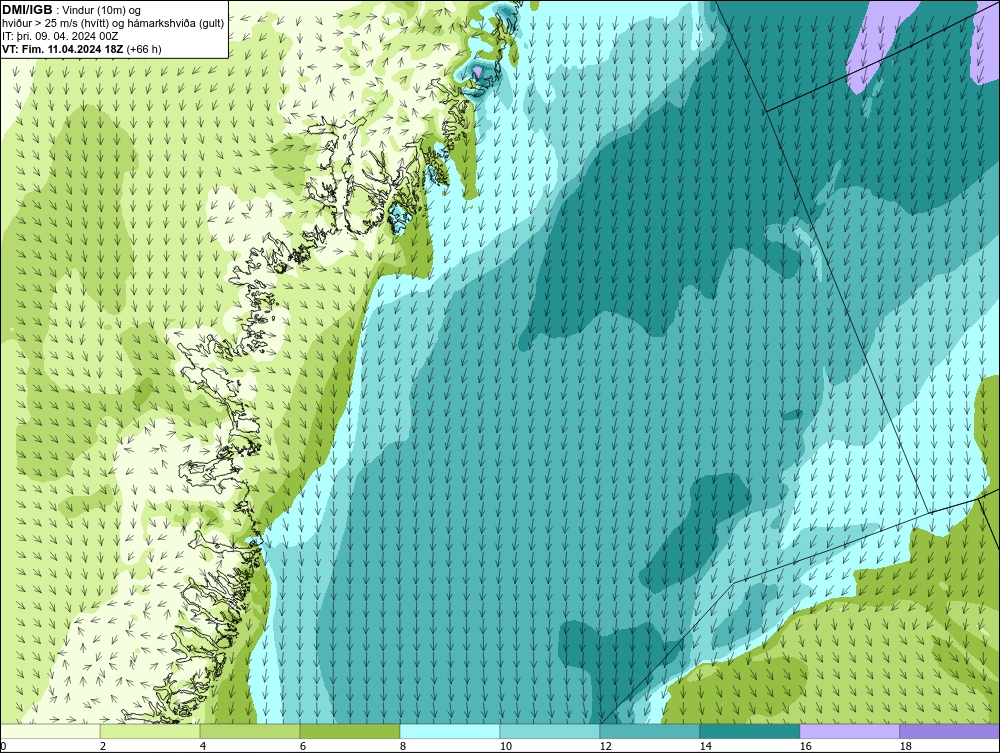Click the 'hviður > 25 m/s (hvítt)' description line
This screenshot has height=753, width=1000.
[x=113, y=24]
